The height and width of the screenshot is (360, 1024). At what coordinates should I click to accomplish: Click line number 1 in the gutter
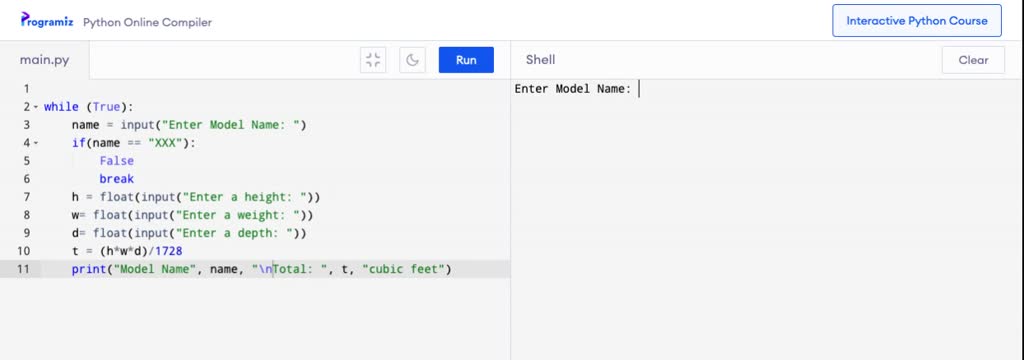point(26,89)
